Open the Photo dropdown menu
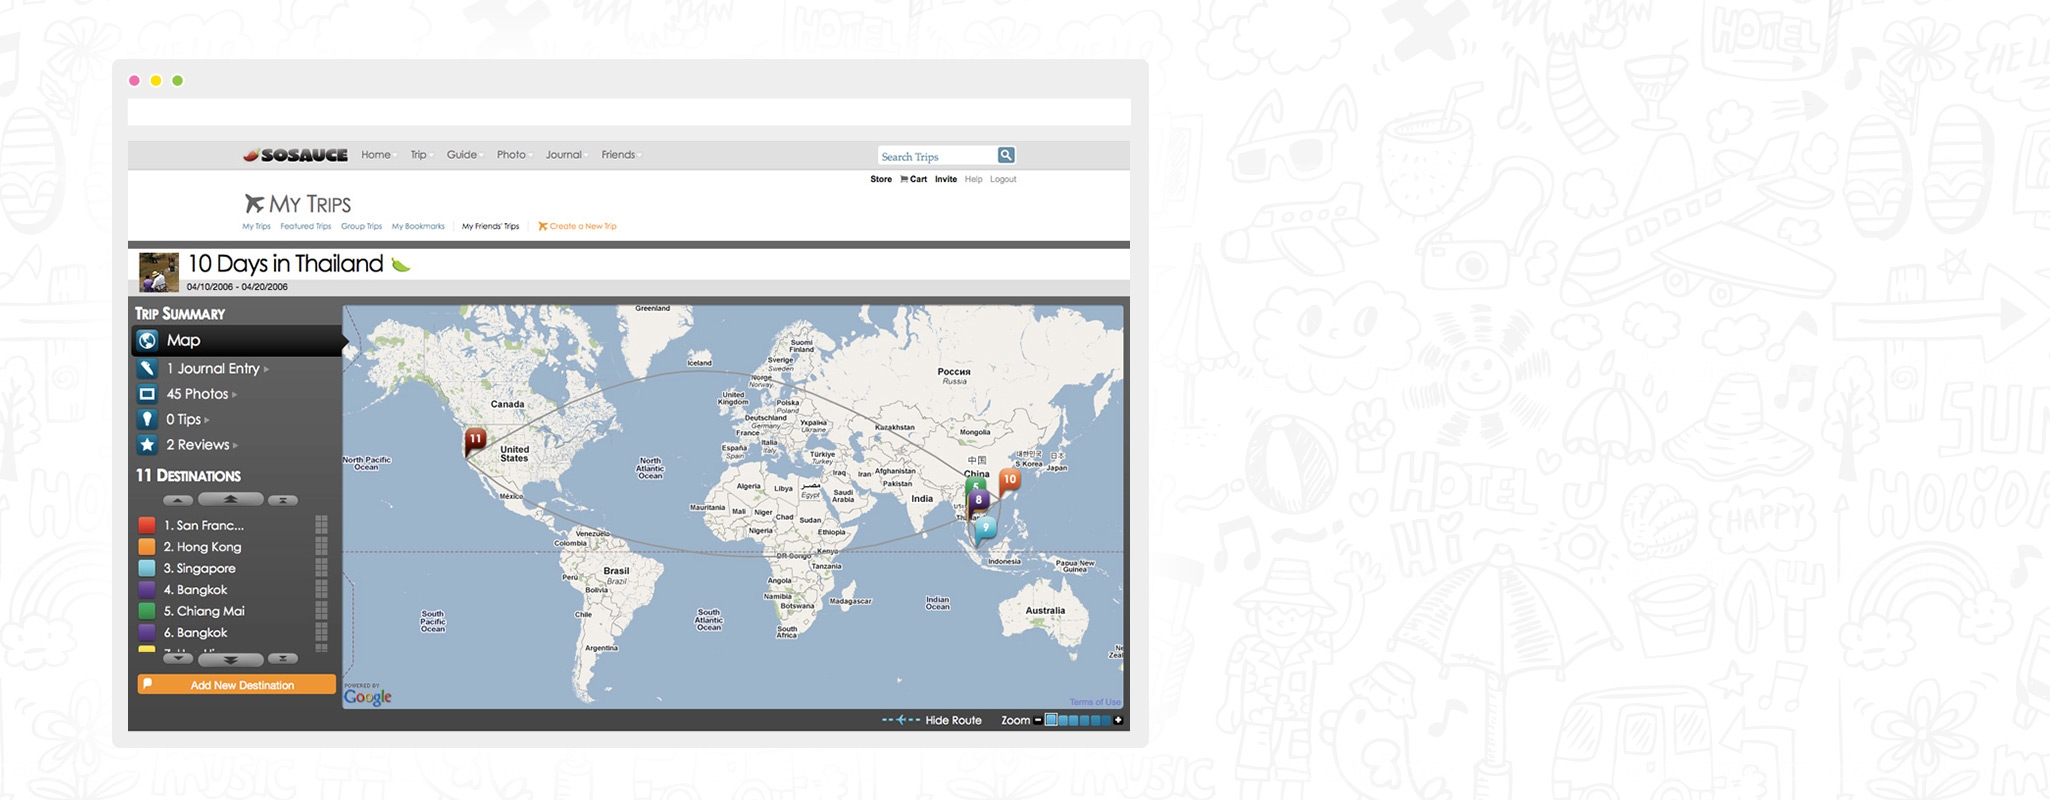 pos(513,155)
